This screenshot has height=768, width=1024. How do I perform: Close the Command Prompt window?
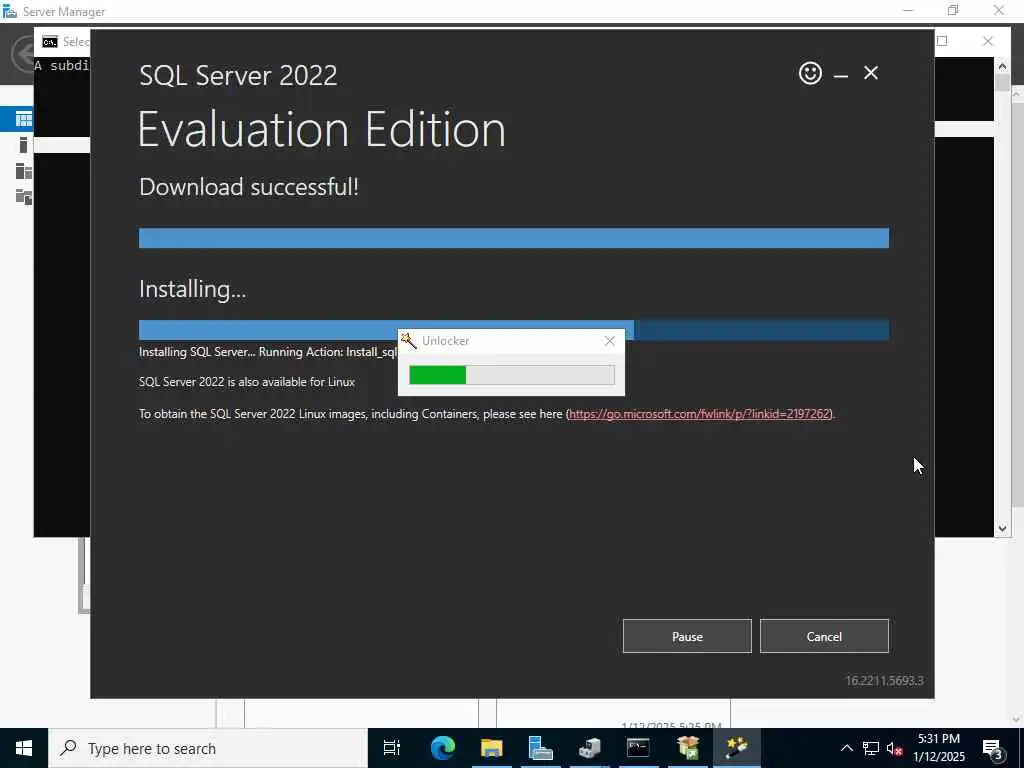[987, 41]
